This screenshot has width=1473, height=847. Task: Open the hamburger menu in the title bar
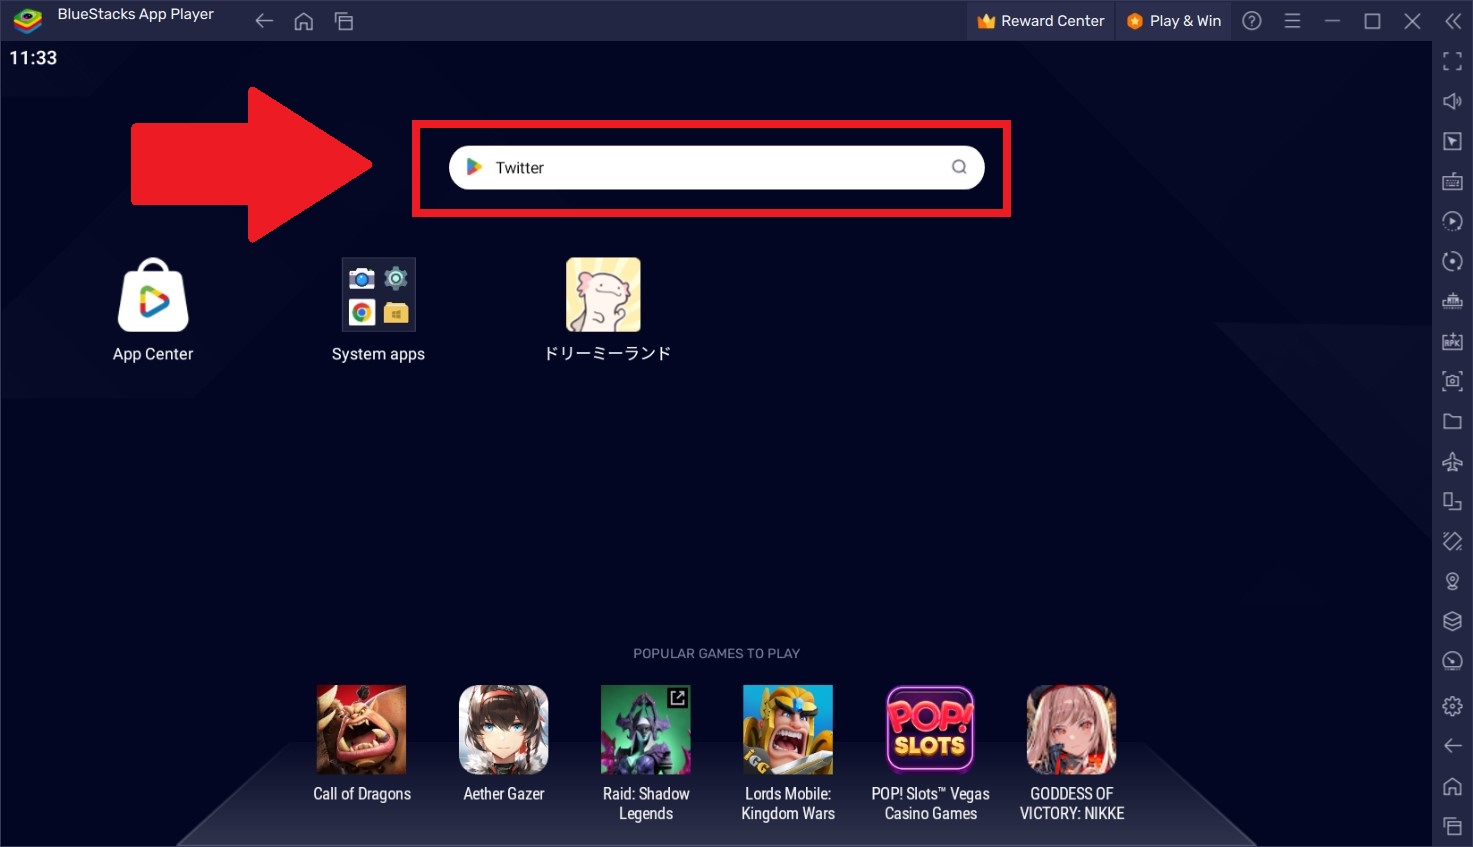(x=1292, y=21)
